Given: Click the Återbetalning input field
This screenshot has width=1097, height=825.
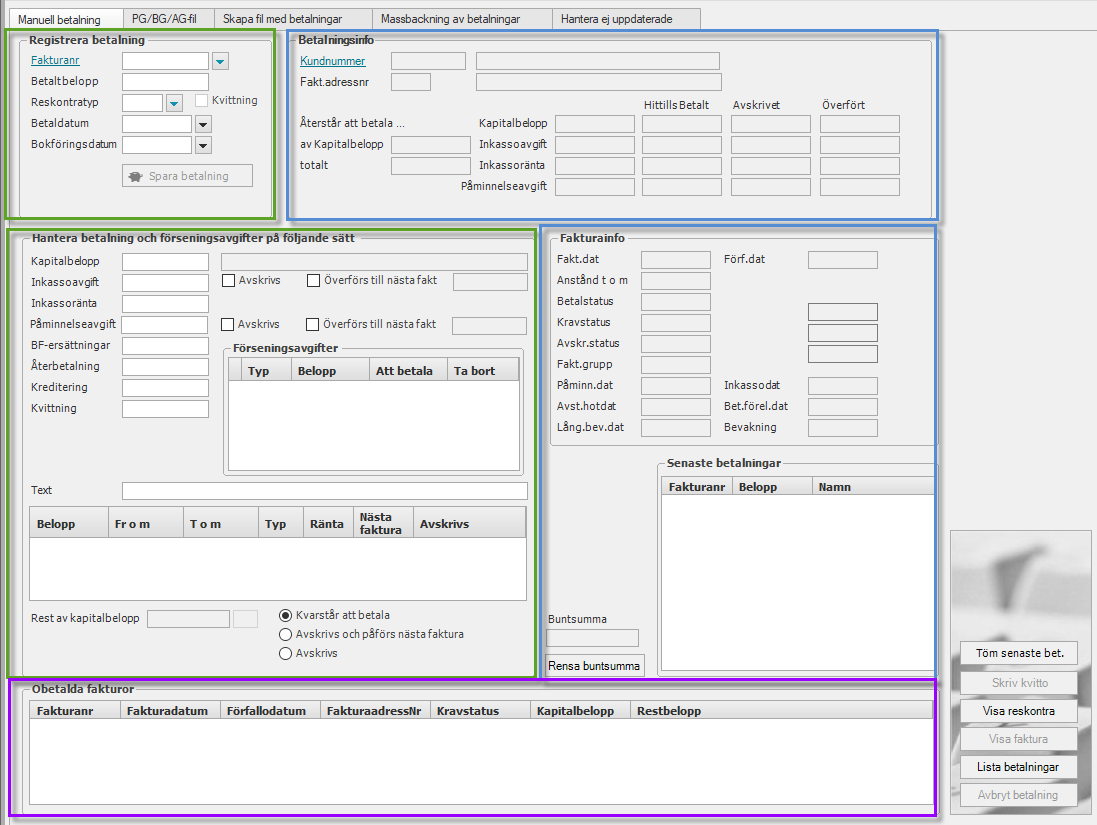Looking at the screenshot, I should click(165, 367).
